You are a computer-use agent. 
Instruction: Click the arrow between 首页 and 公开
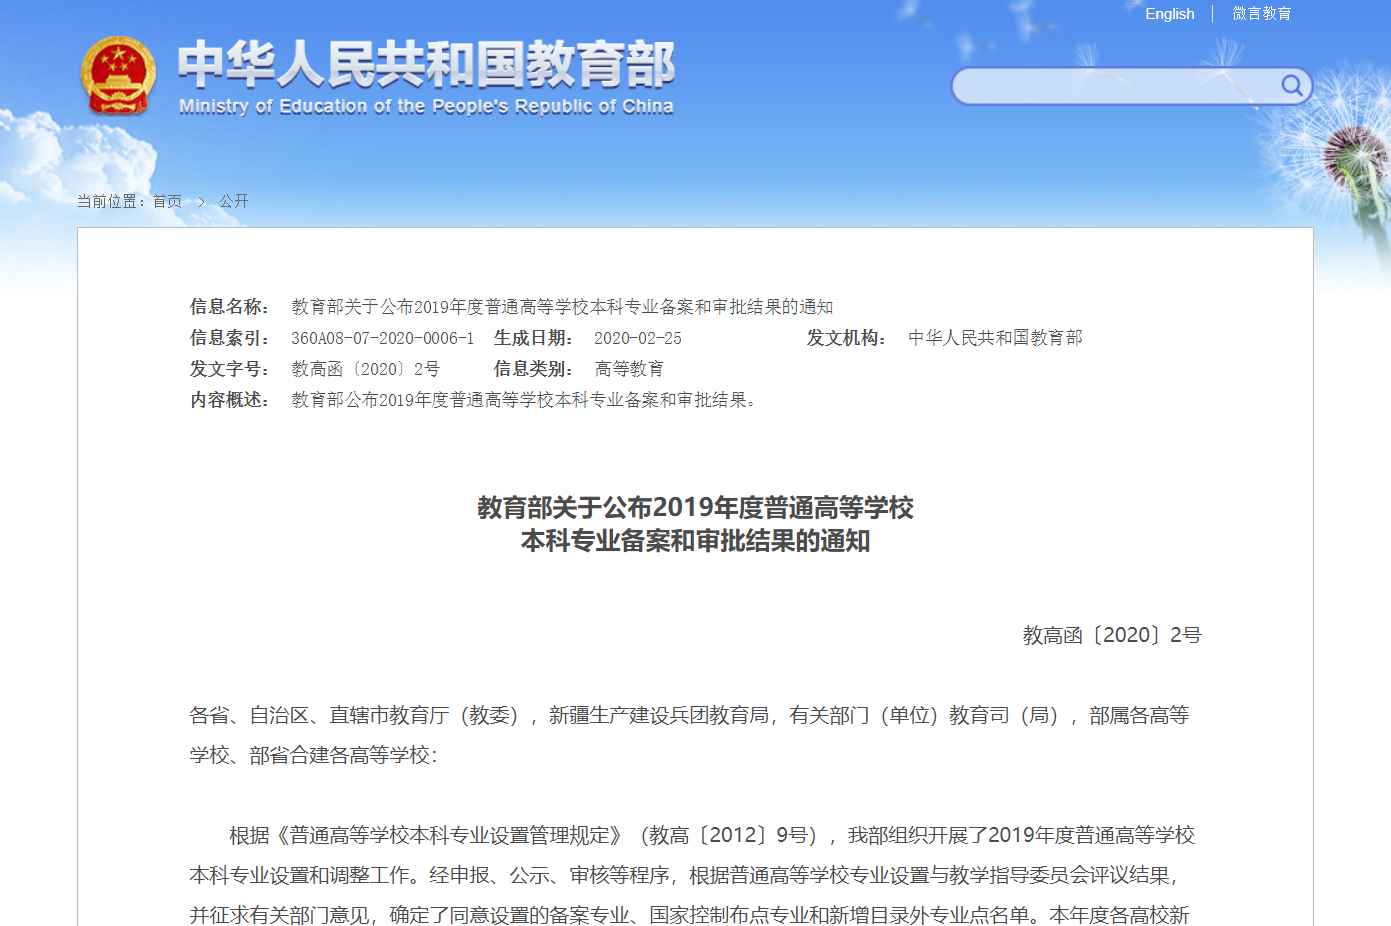click(201, 202)
